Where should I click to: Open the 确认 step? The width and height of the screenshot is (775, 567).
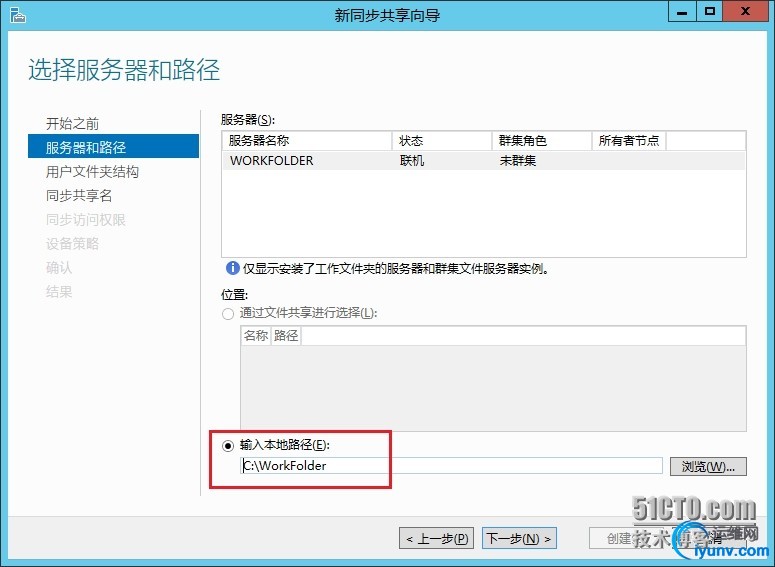[59, 268]
